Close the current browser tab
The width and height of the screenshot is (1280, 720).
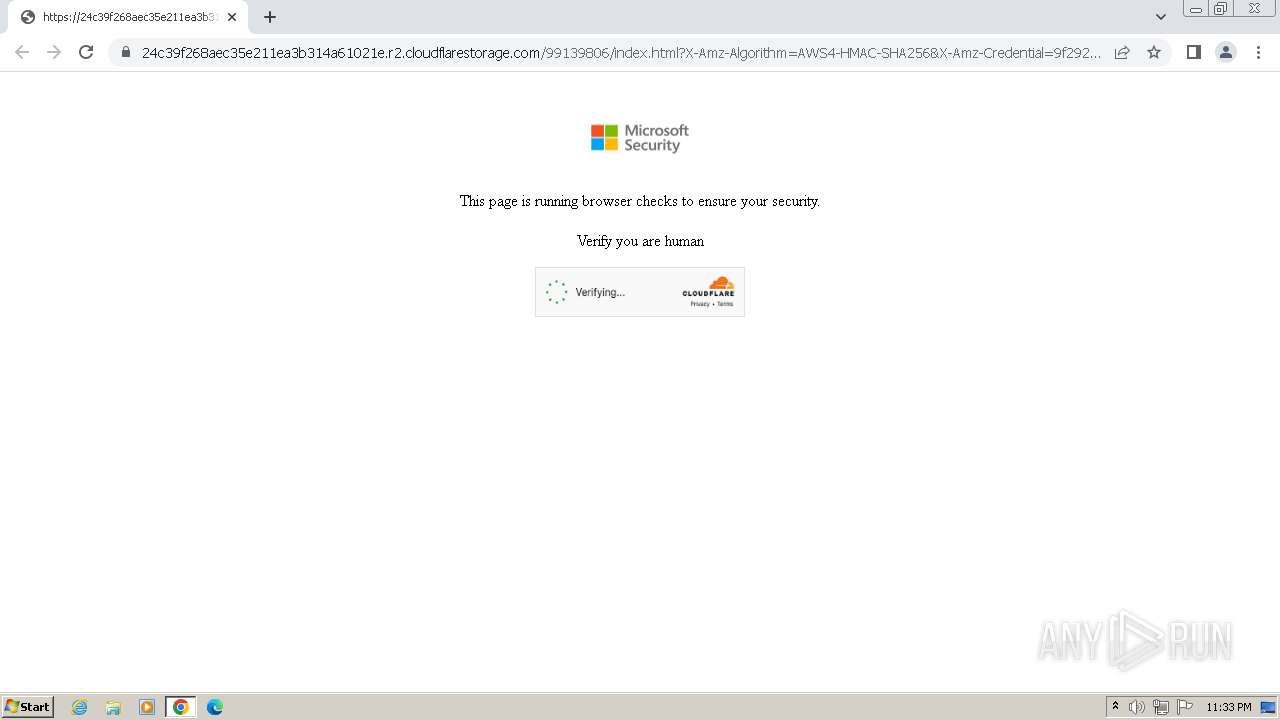coord(232,17)
